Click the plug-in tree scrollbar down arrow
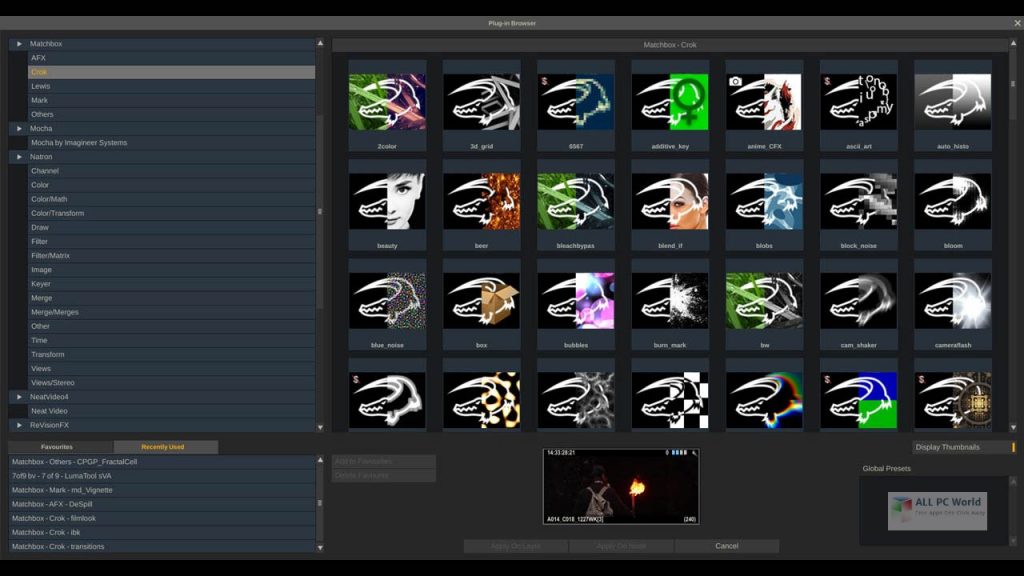 (x=320, y=428)
